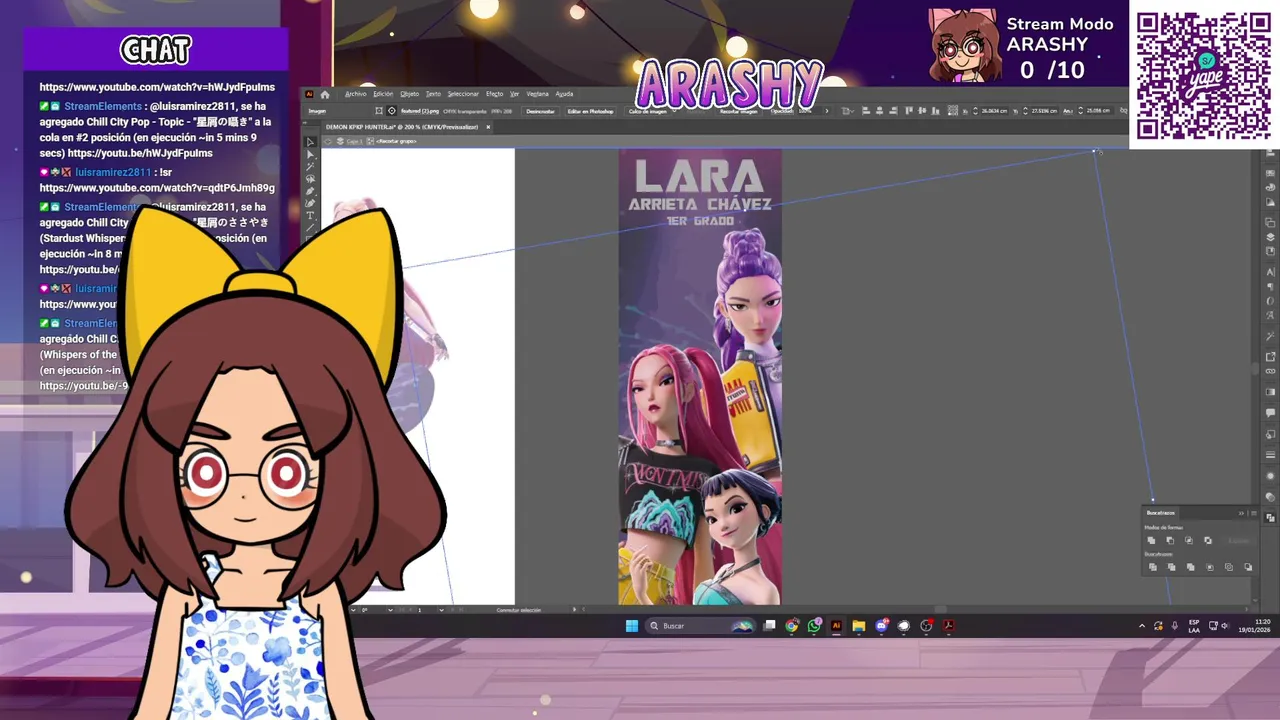Open Discord from the taskbar
1280x720 pixels.
click(882, 626)
